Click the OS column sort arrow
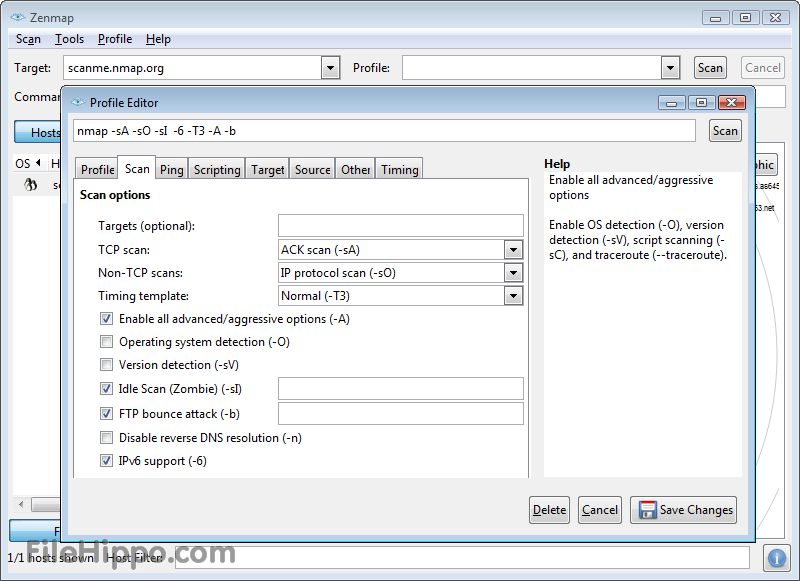 pyautogui.click(x=38, y=163)
